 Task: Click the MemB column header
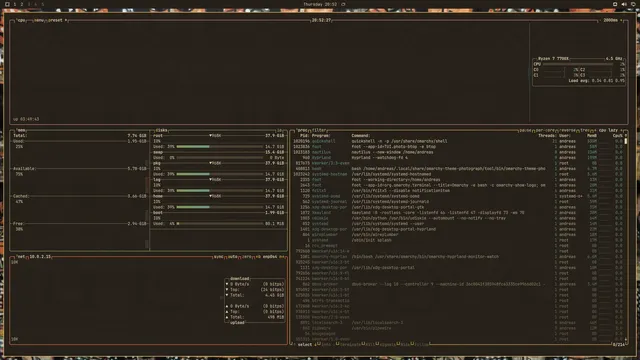[x=592, y=136]
